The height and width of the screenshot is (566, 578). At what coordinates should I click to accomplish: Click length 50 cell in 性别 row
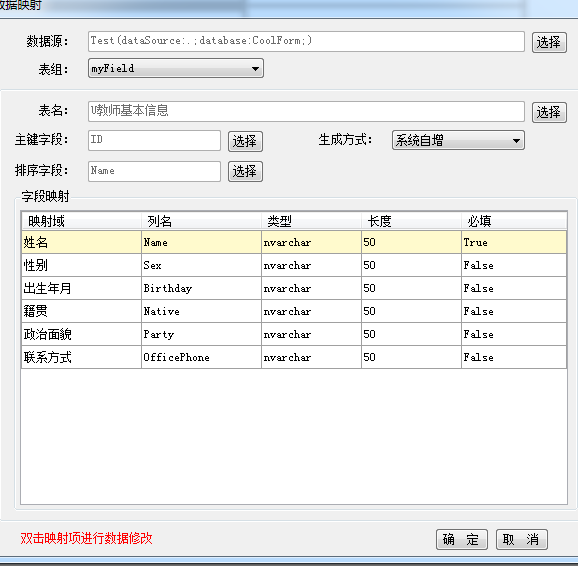pos(411,265)
